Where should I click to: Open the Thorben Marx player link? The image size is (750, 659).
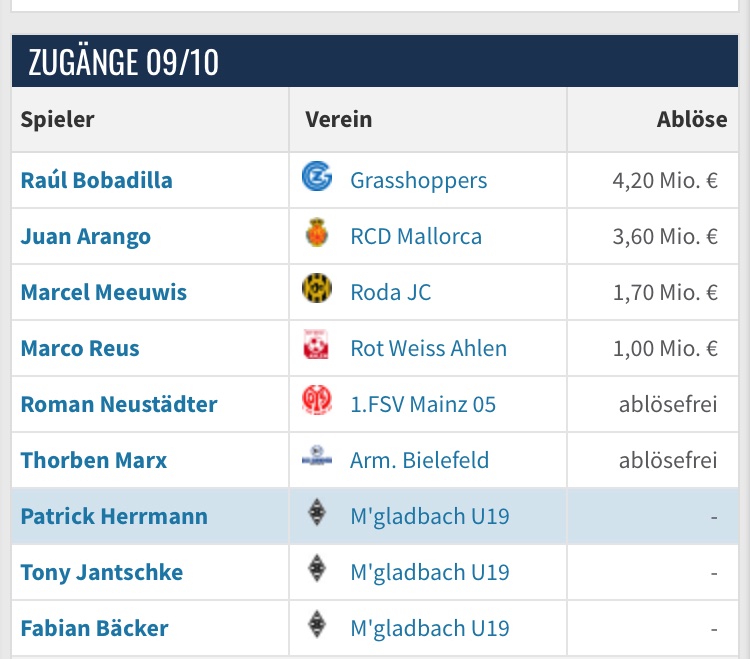click(x=94, y=460)
